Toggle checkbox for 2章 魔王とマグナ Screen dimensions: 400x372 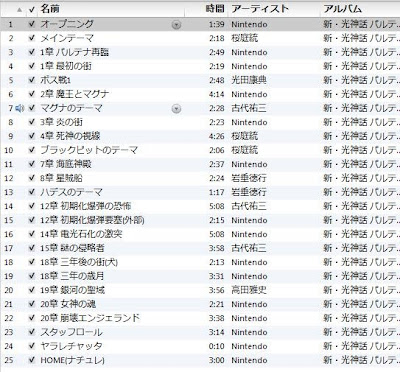[x=32, y=94]
